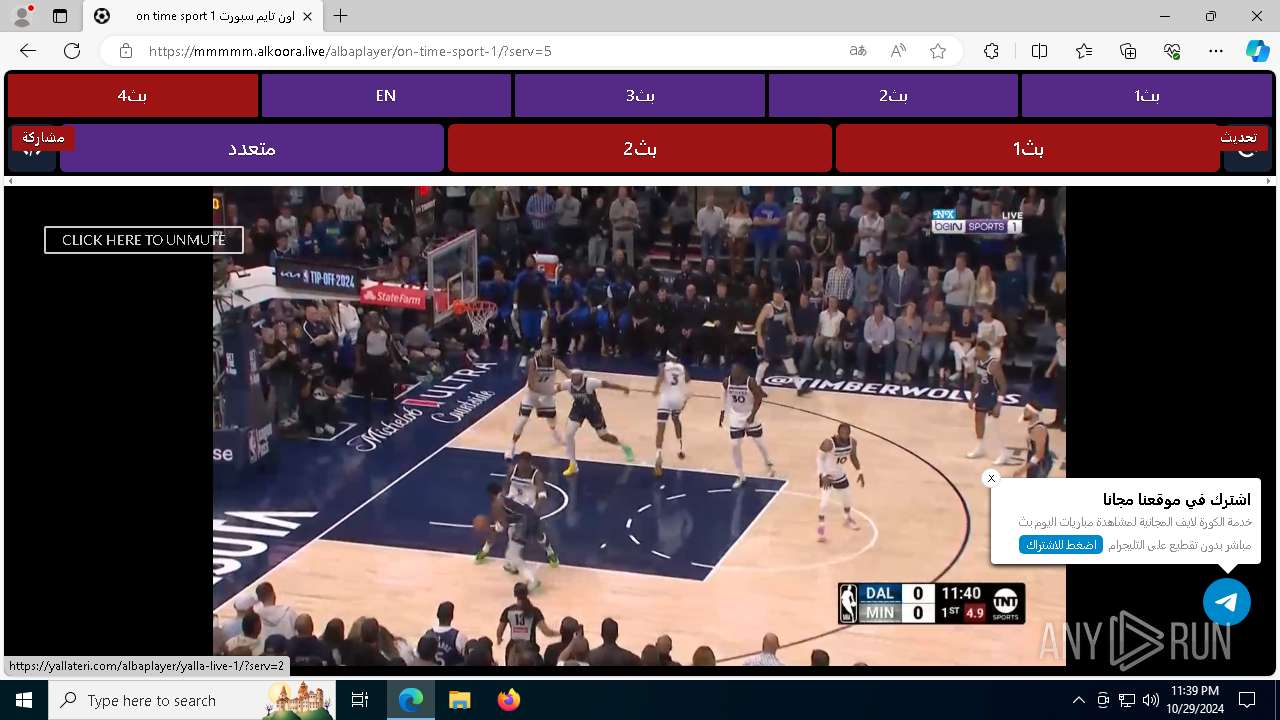
Task: Click the address bar URL field
Action: tap(490, 51)
